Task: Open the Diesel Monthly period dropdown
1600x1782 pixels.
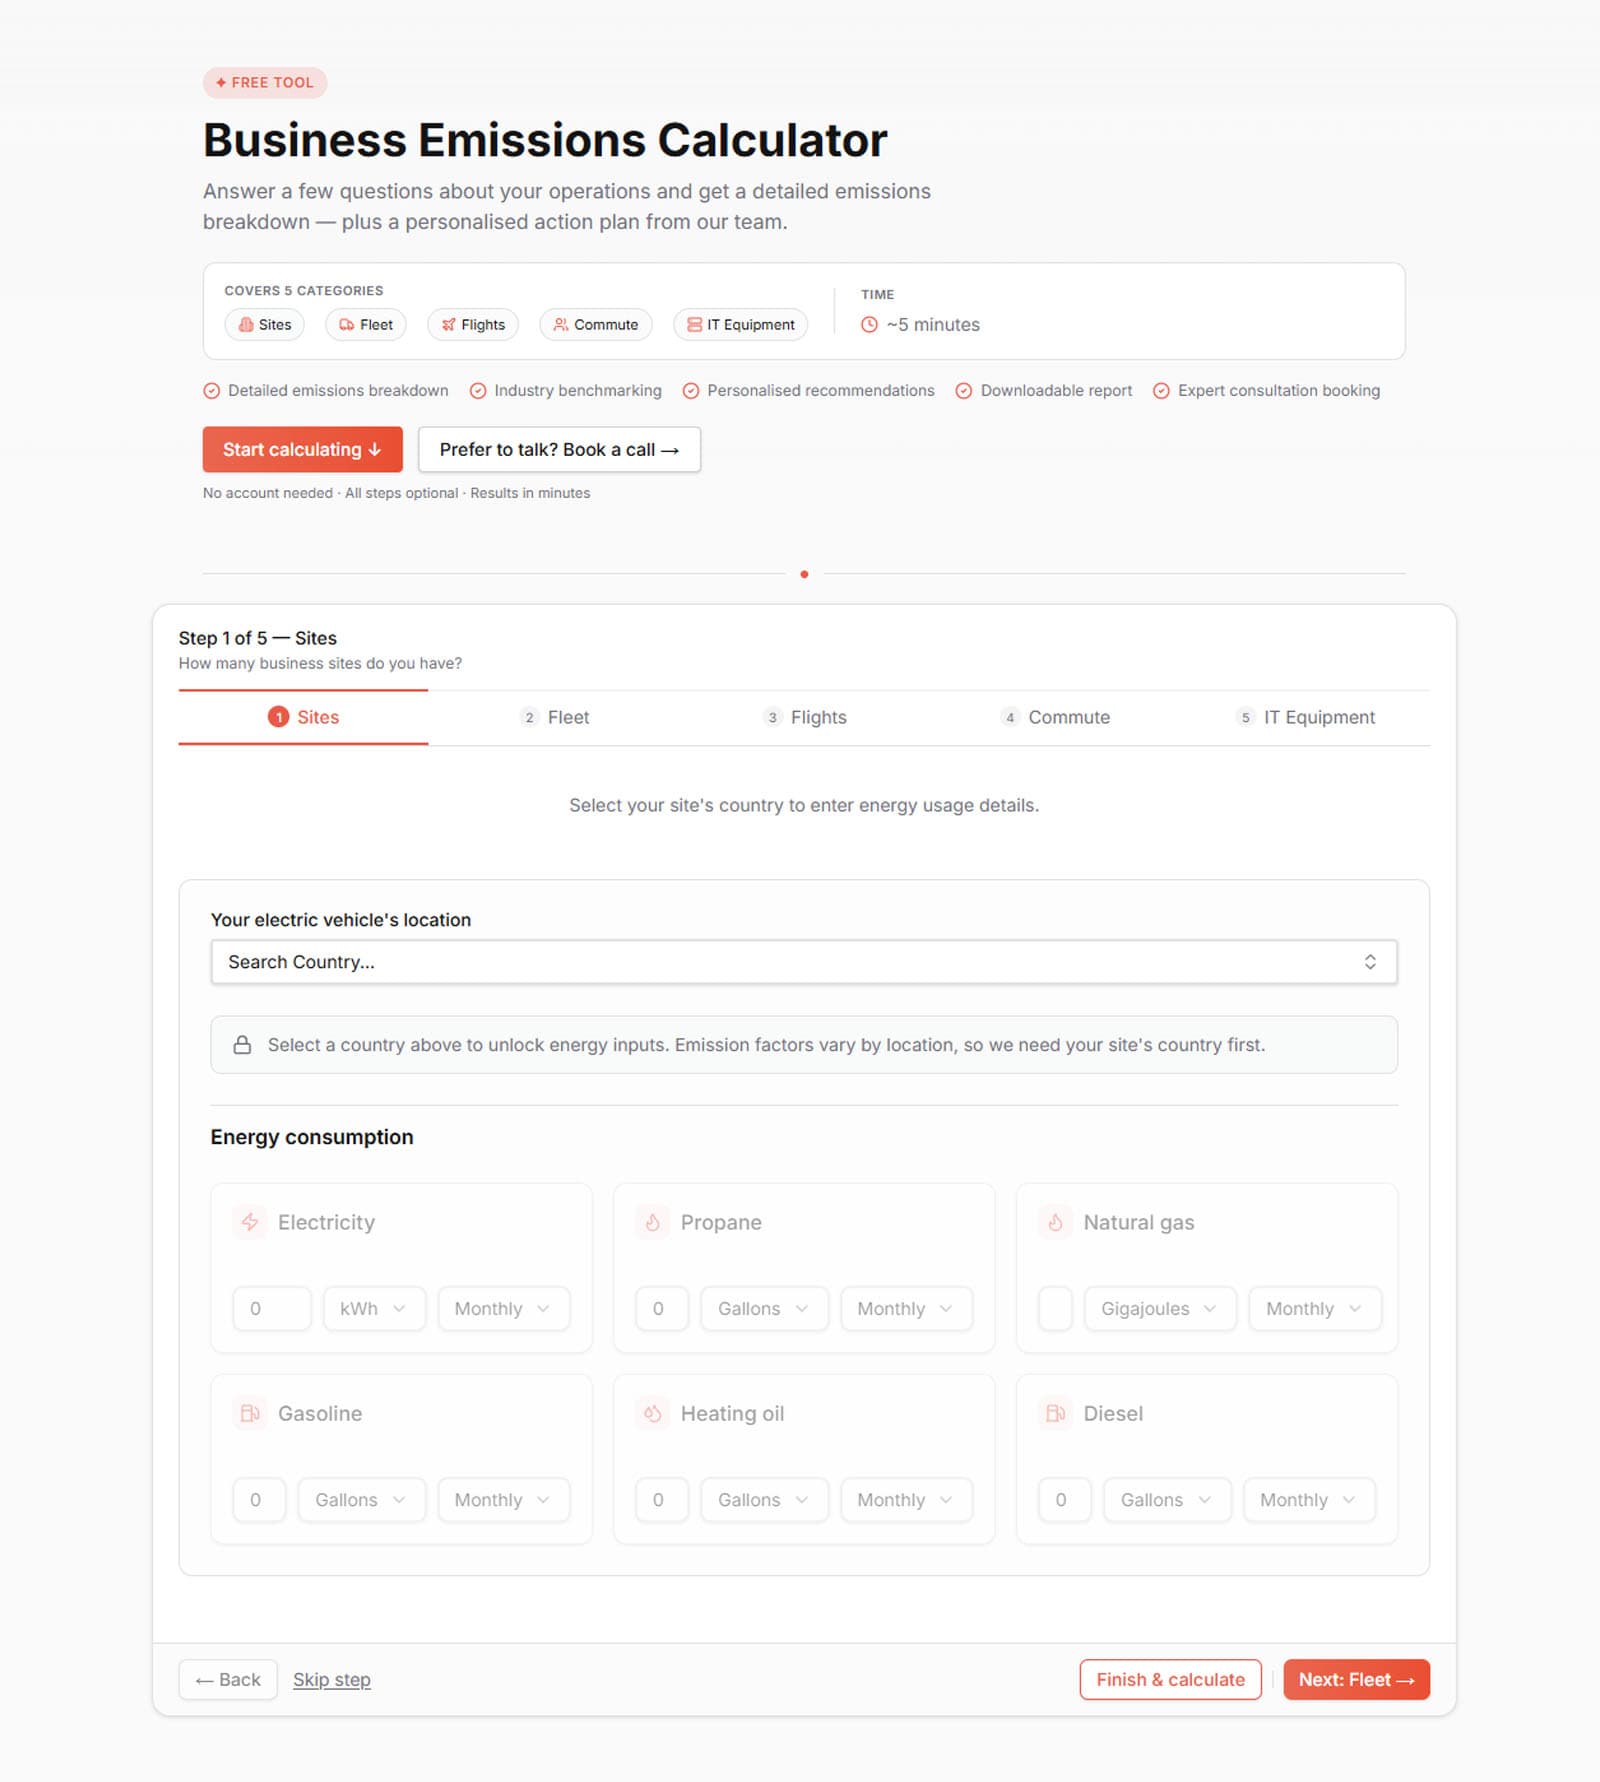Action: point(1309,1499)
